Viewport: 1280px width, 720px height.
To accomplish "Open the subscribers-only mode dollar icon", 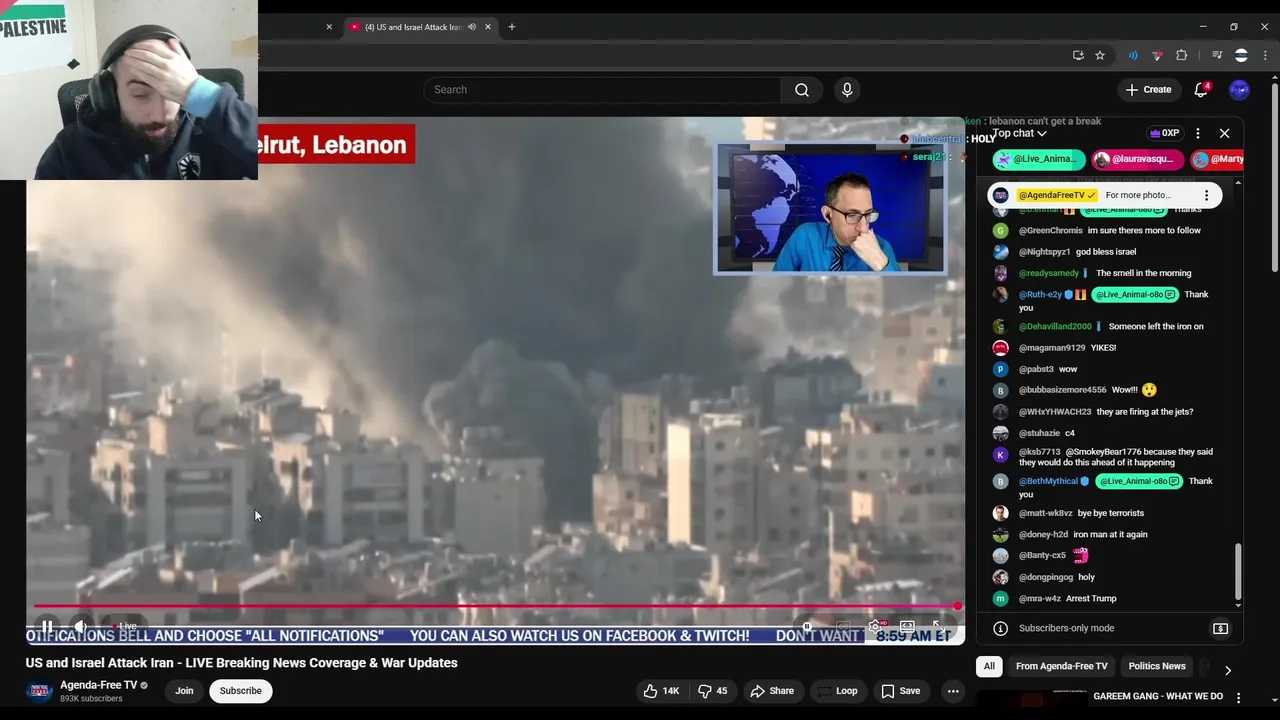I will [x=1220, y=629].
